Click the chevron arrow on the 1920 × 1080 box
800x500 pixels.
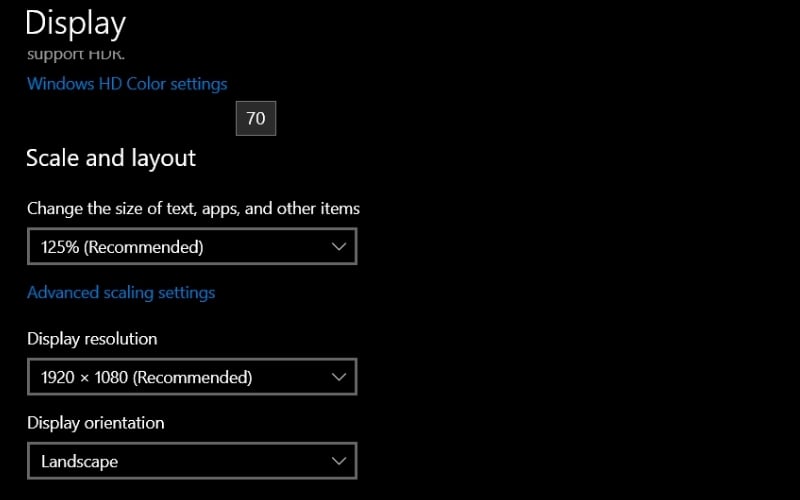pos(339,377)
